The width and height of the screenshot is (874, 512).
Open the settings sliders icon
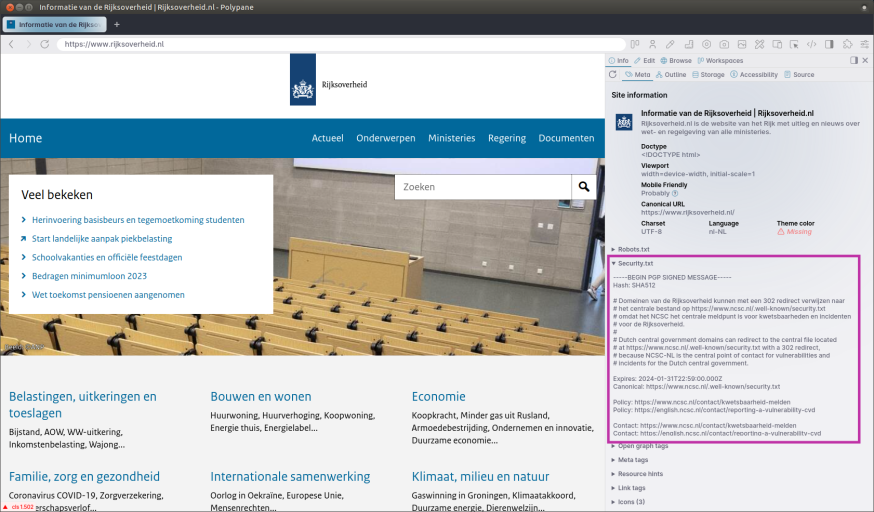click(x=865, y=44)
